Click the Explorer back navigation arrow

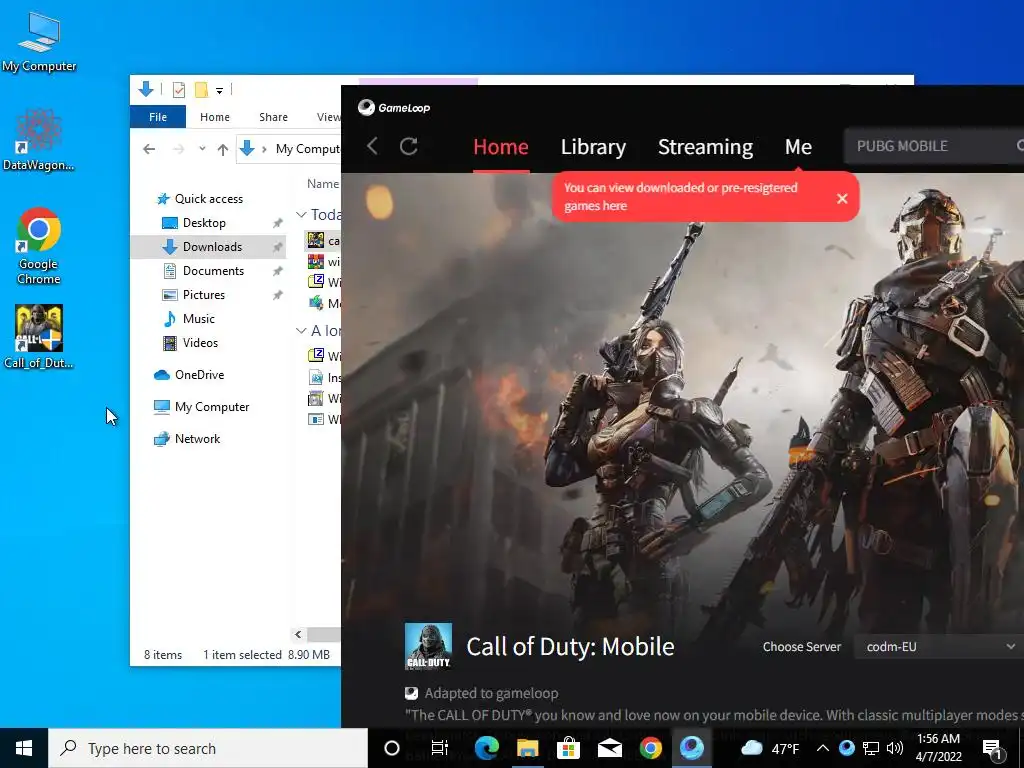click(149, 149)
